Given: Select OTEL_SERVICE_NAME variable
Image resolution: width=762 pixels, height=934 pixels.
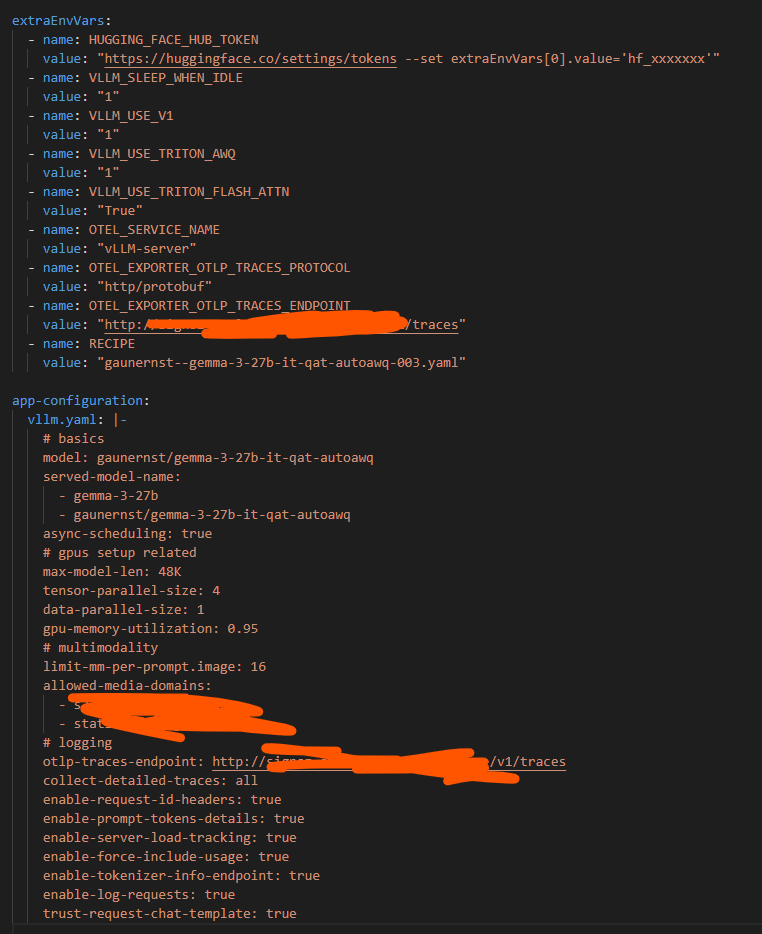Looking at the screenshot, I should point(154,230).
